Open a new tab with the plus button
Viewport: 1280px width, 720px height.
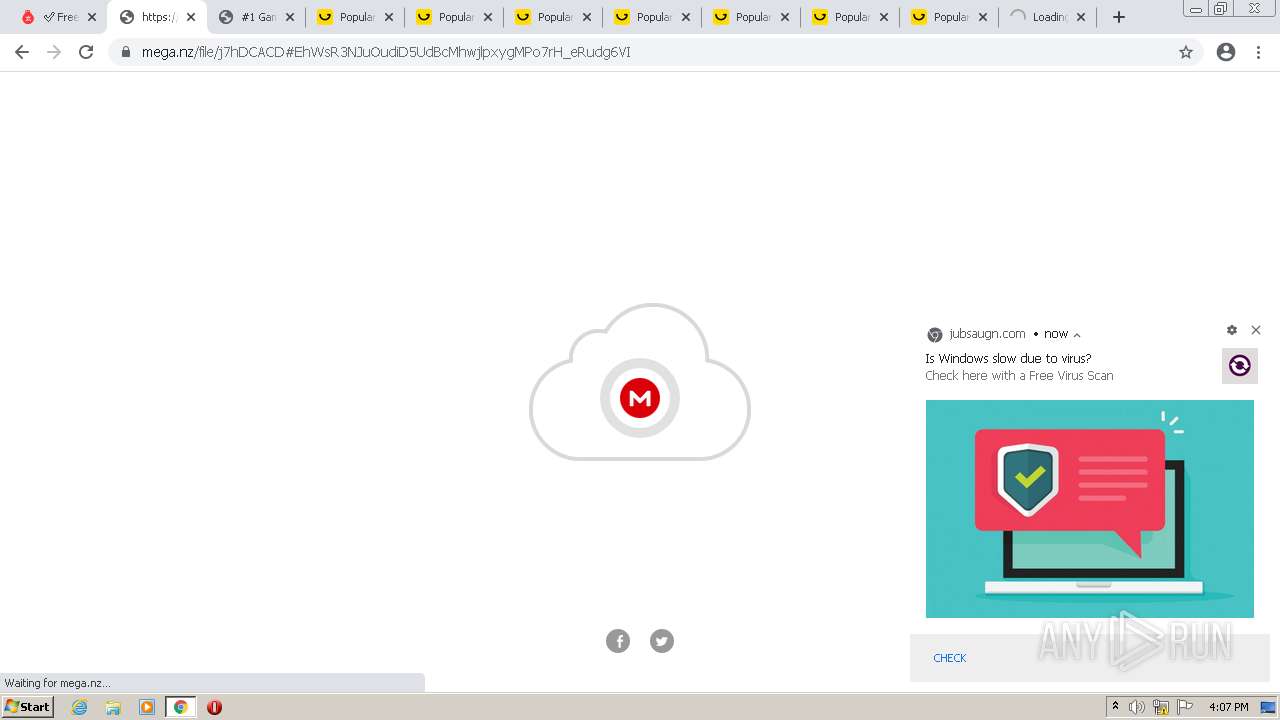[1119, 17]
